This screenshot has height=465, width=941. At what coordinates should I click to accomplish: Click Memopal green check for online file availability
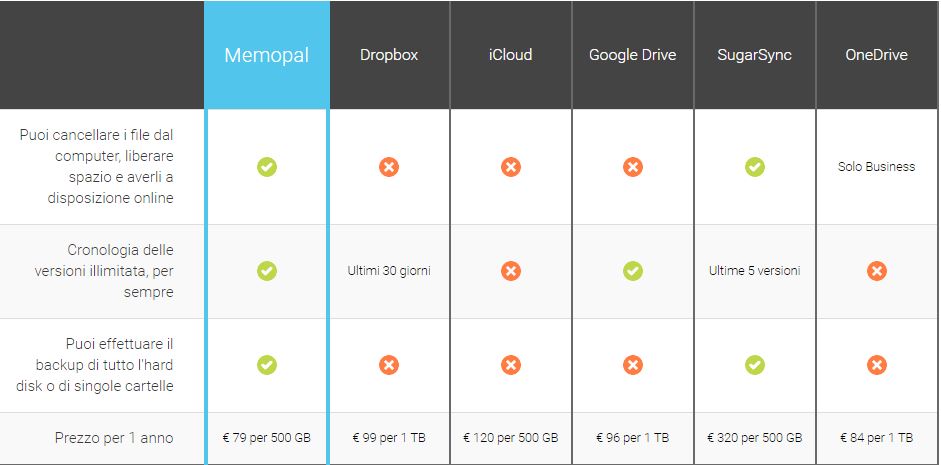(267, 167)
